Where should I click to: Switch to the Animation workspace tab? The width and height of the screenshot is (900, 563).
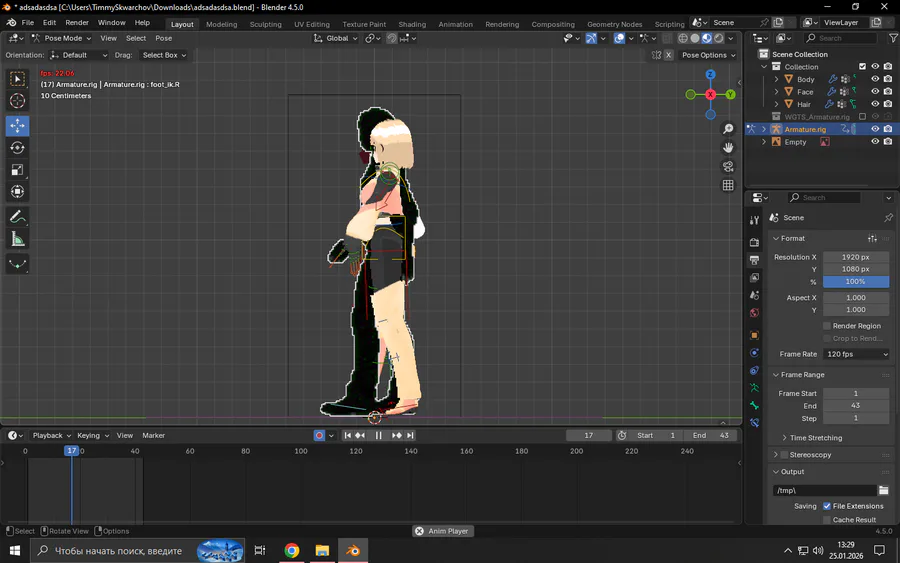click(x=455, y=24)
